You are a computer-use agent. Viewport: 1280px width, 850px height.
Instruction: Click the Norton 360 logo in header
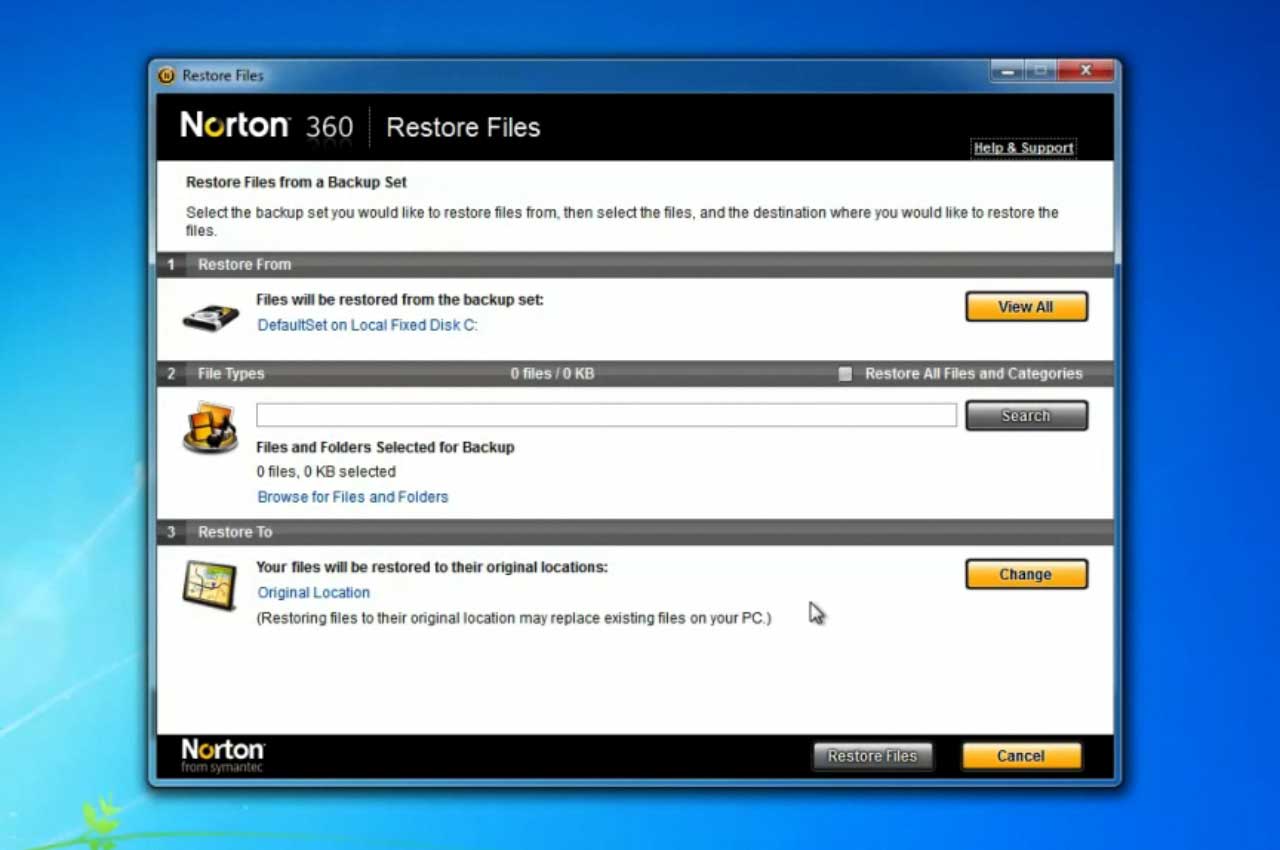pos(266,127)
